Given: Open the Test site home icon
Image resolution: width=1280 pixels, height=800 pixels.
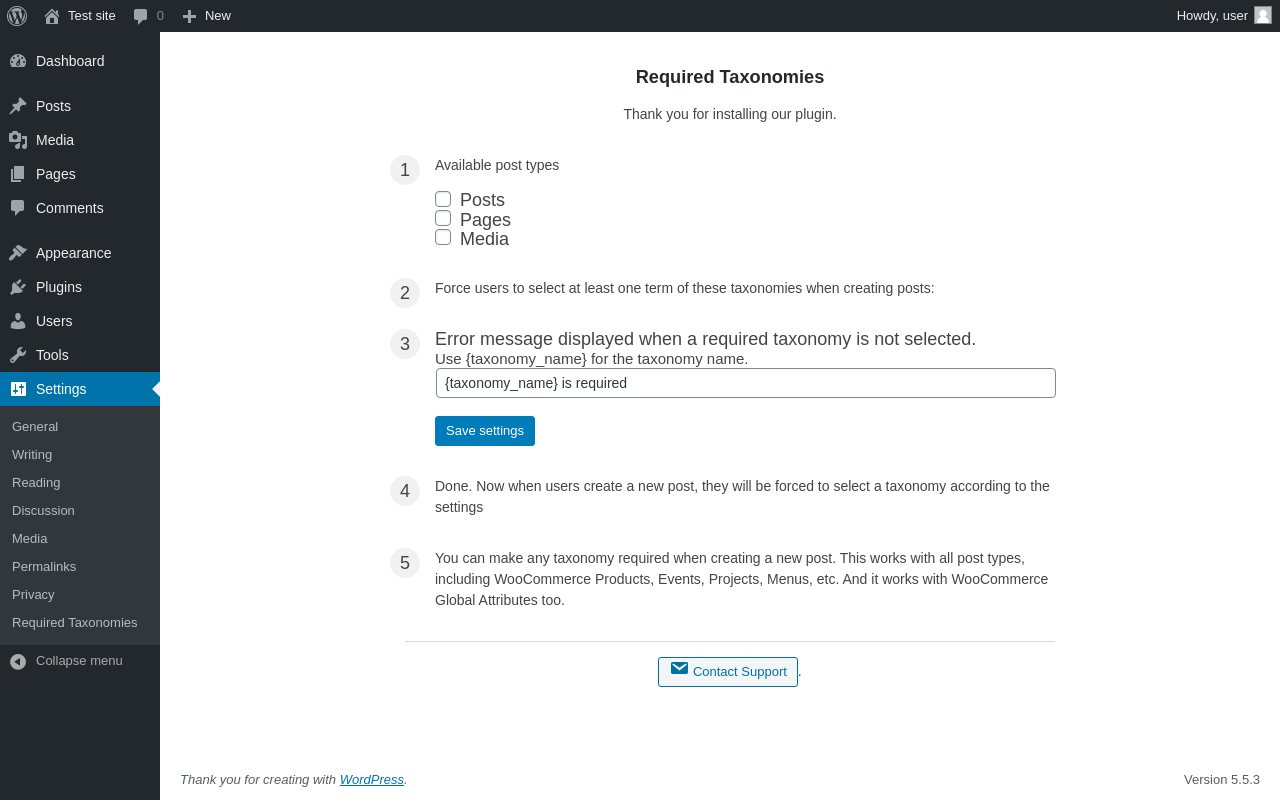Looking at the screenshot, I should tap(52, 16).
